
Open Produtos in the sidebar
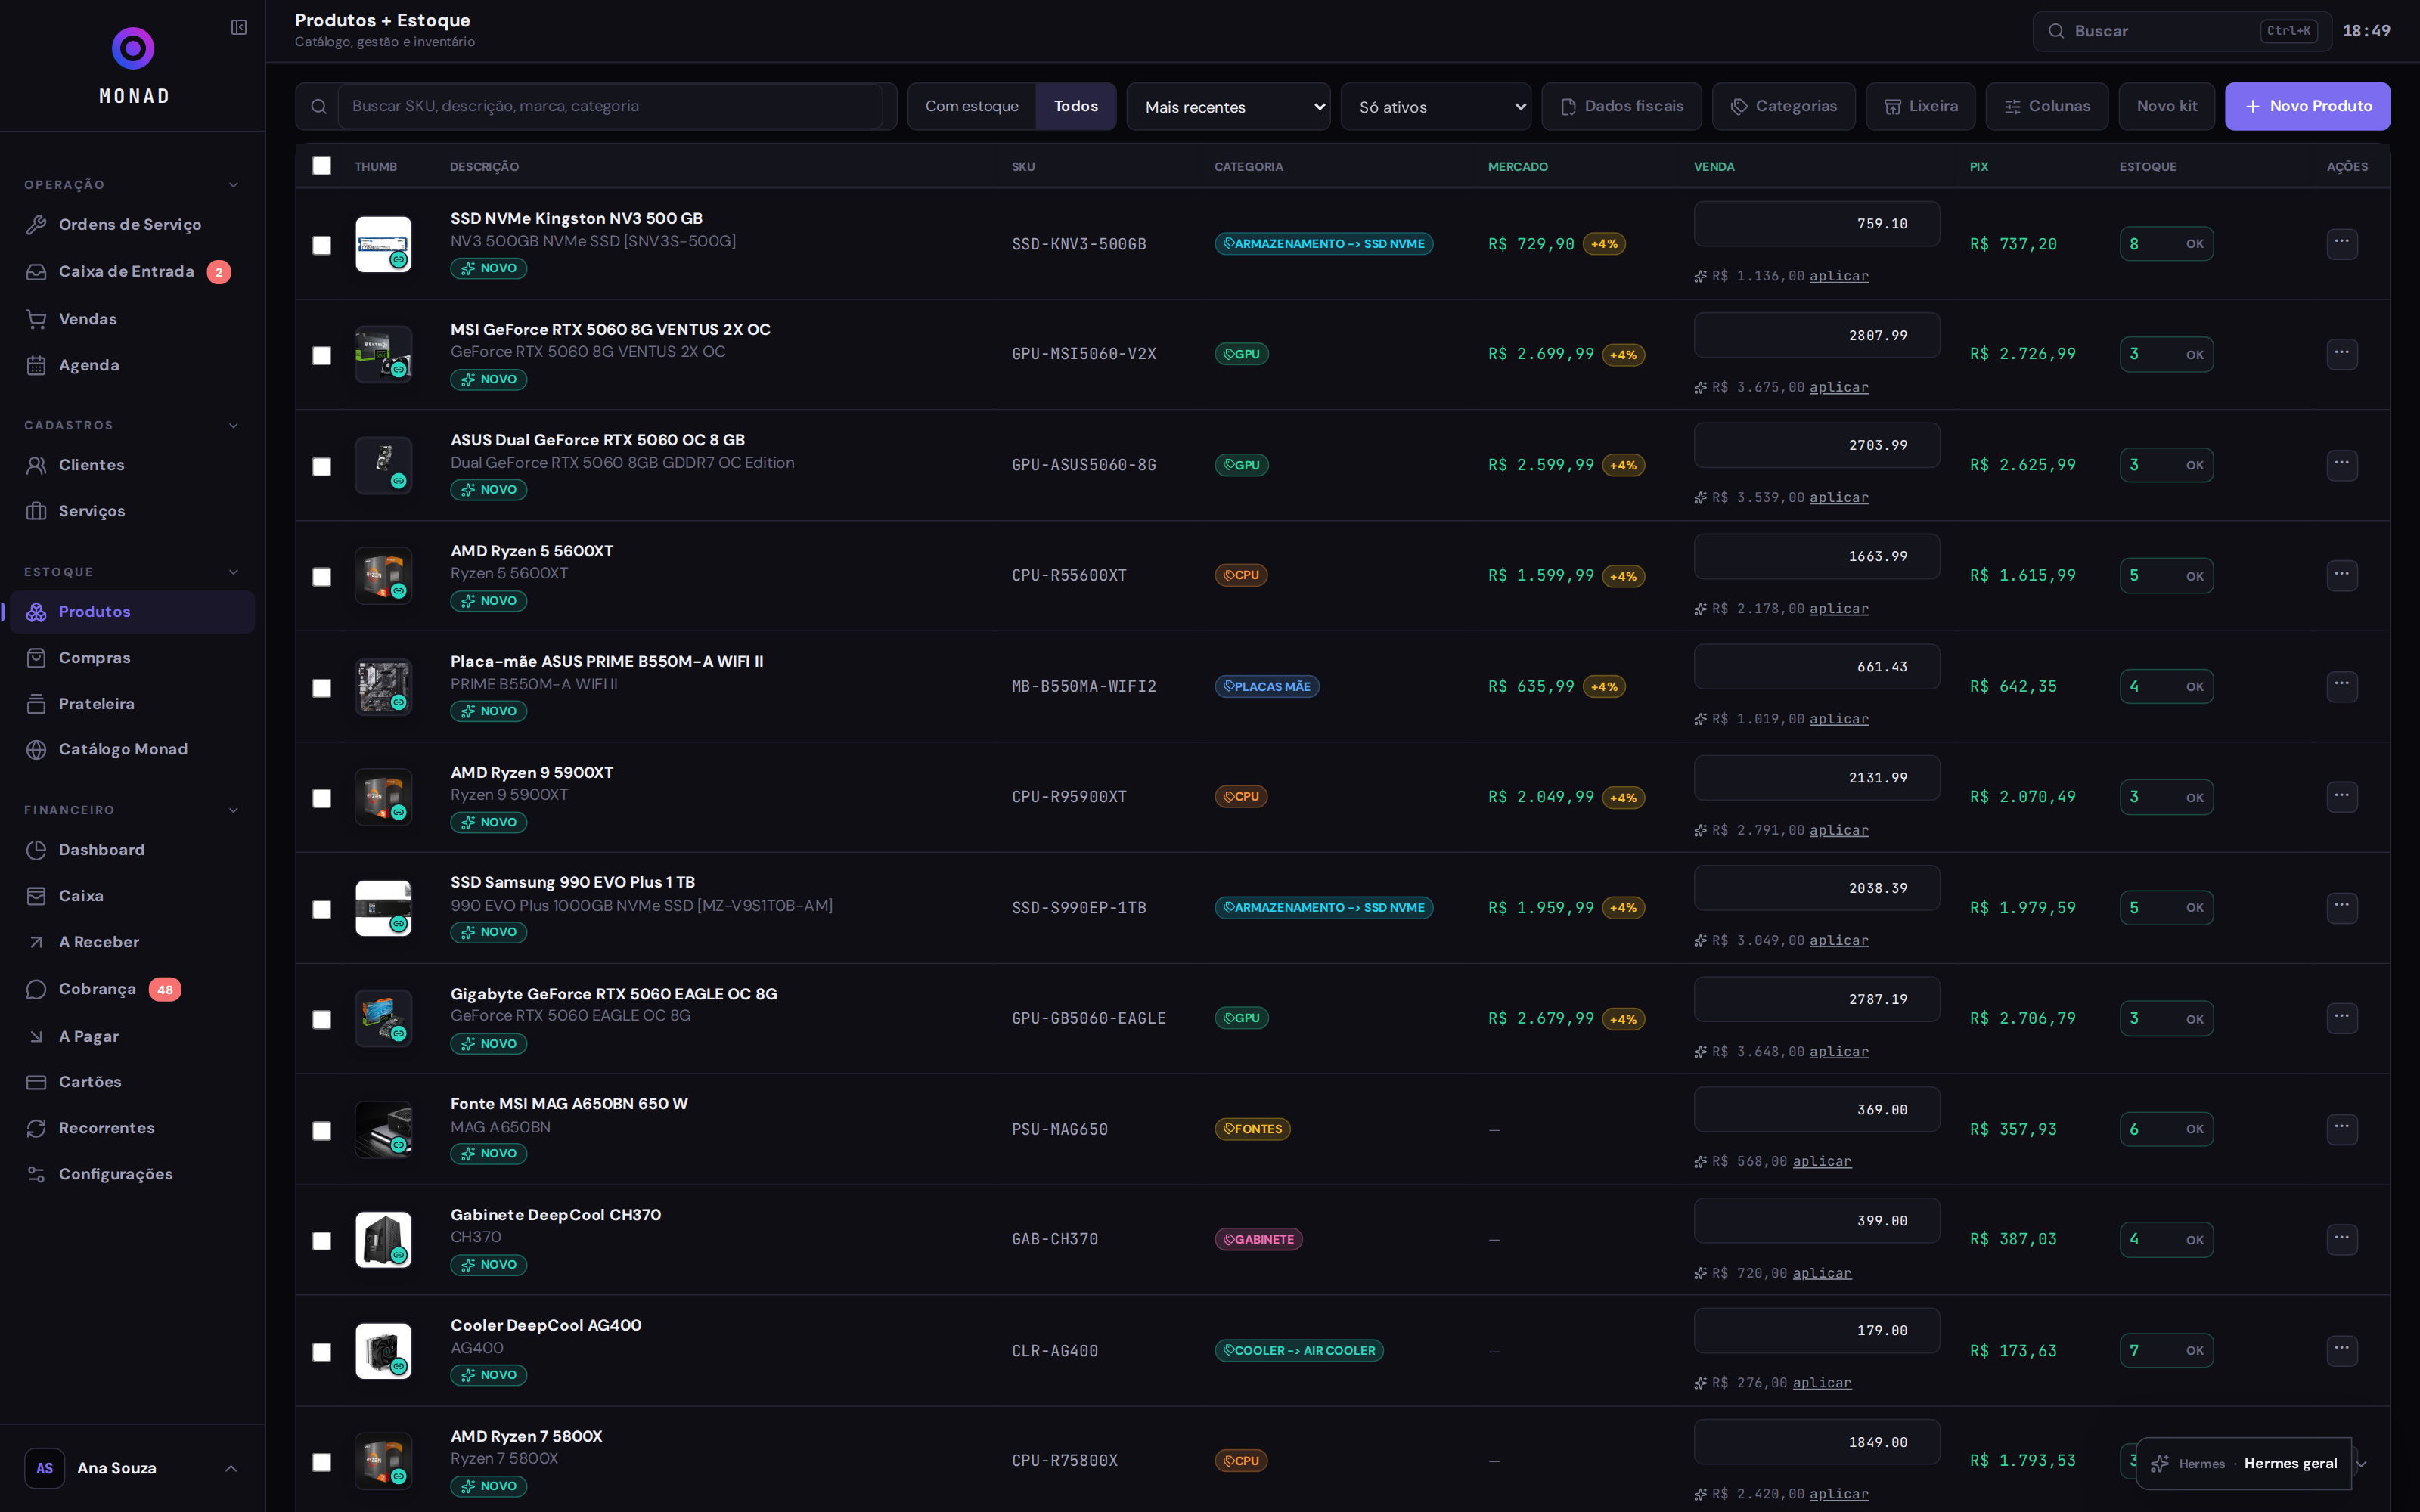[132, 612]
